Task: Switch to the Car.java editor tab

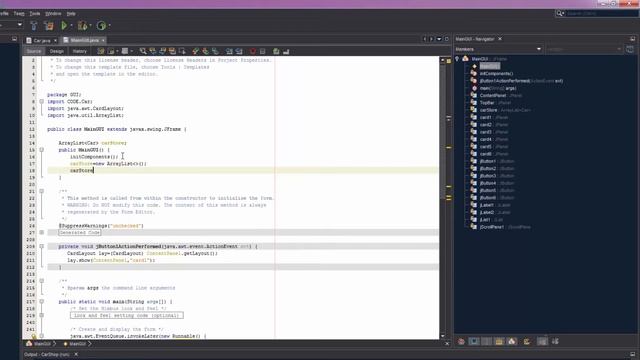Action: point(42,40)
